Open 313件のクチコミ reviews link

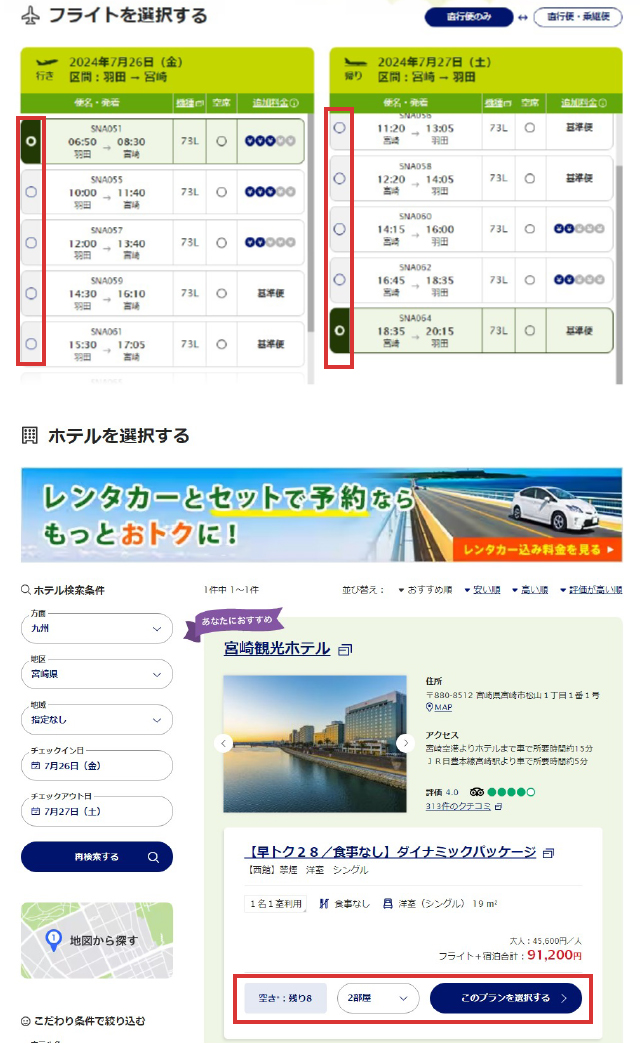458,806
